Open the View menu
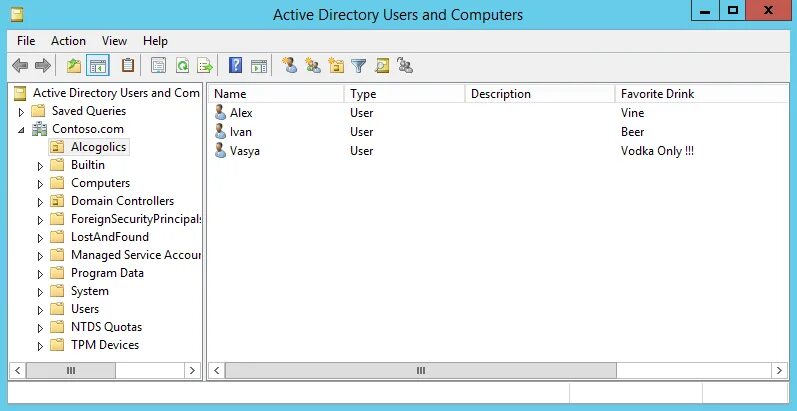This screenshot has height=411, width=797. (114, 41)
